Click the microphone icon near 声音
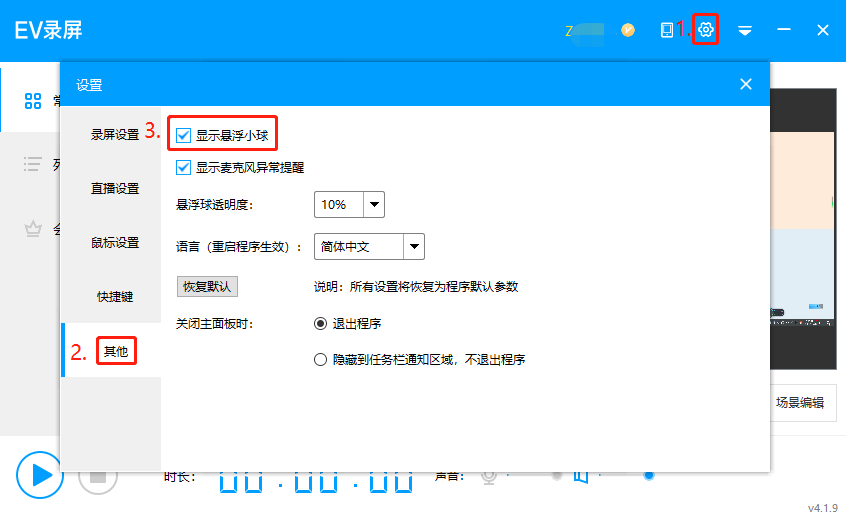This screenshot has height=515, width=846. [489, 476]
